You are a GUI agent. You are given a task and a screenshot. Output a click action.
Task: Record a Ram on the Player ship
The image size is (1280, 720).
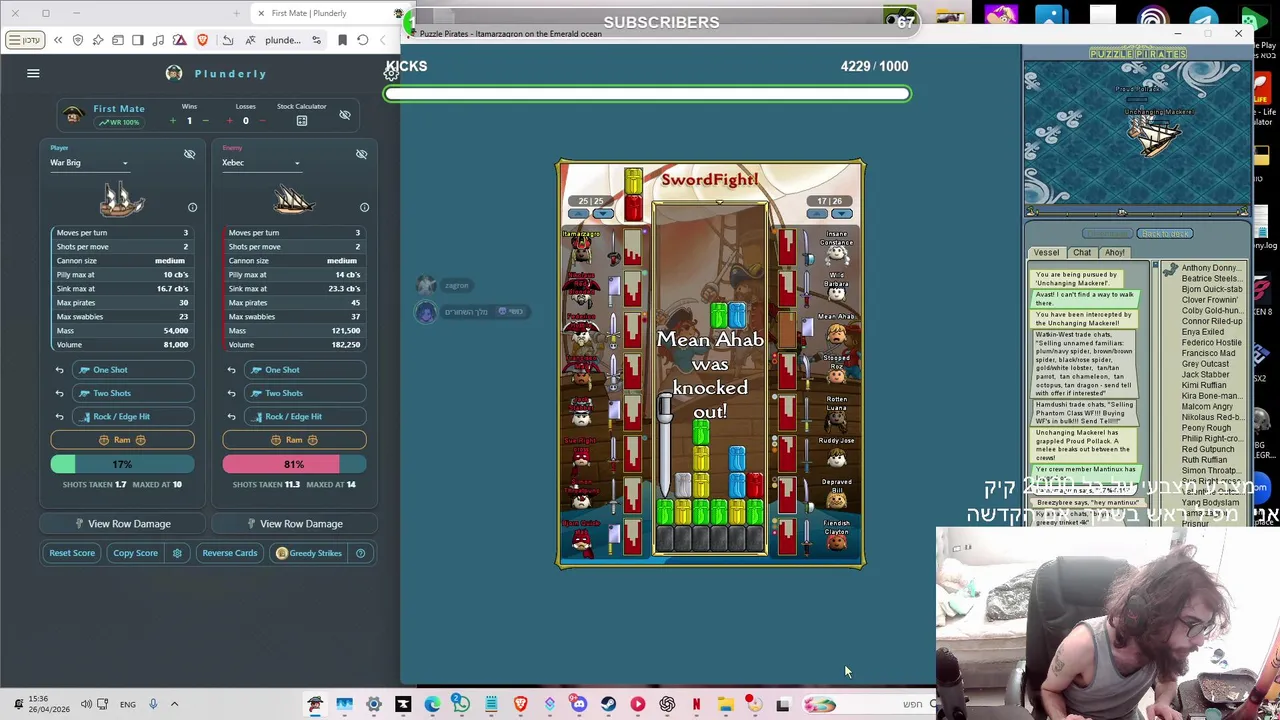[x=122, y=440]
